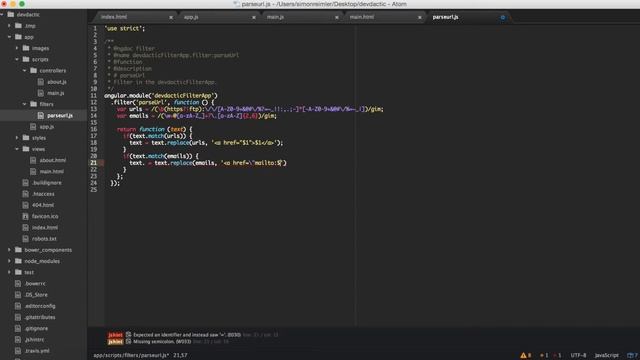Collapse the views folder
Viewport: 640px width, 360px height.
click(x=17, y=149)
